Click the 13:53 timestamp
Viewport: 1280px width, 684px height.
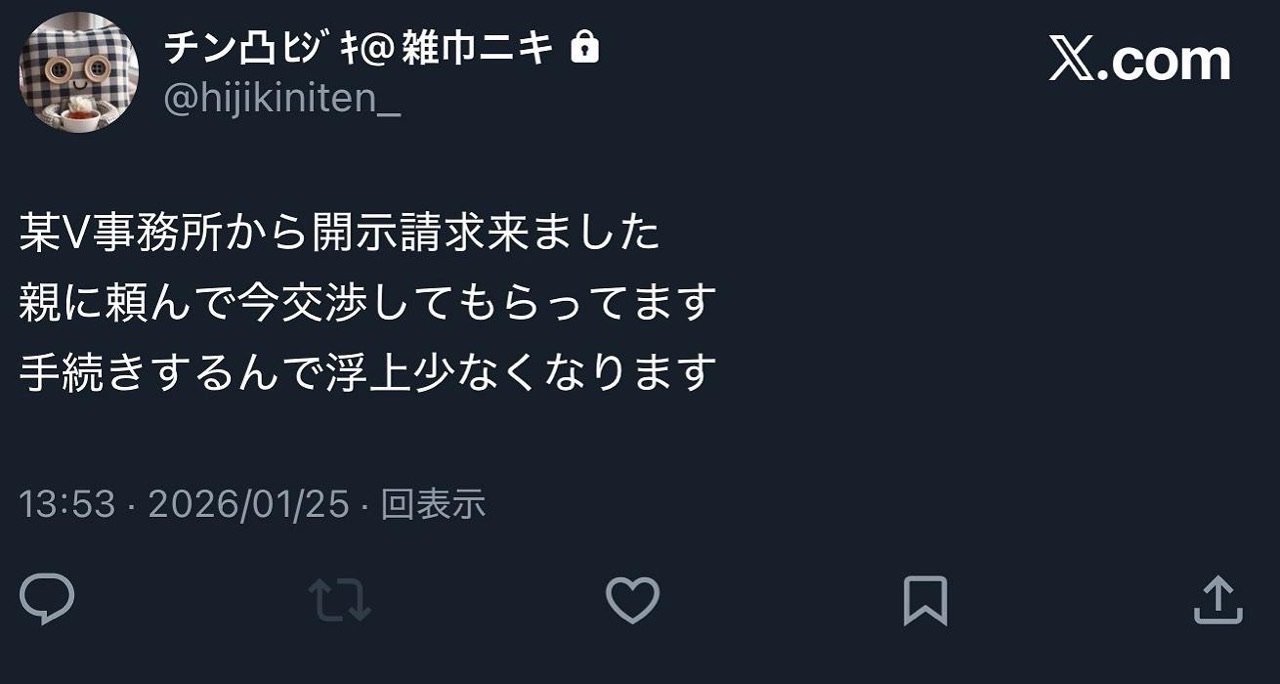click(68, 504)
